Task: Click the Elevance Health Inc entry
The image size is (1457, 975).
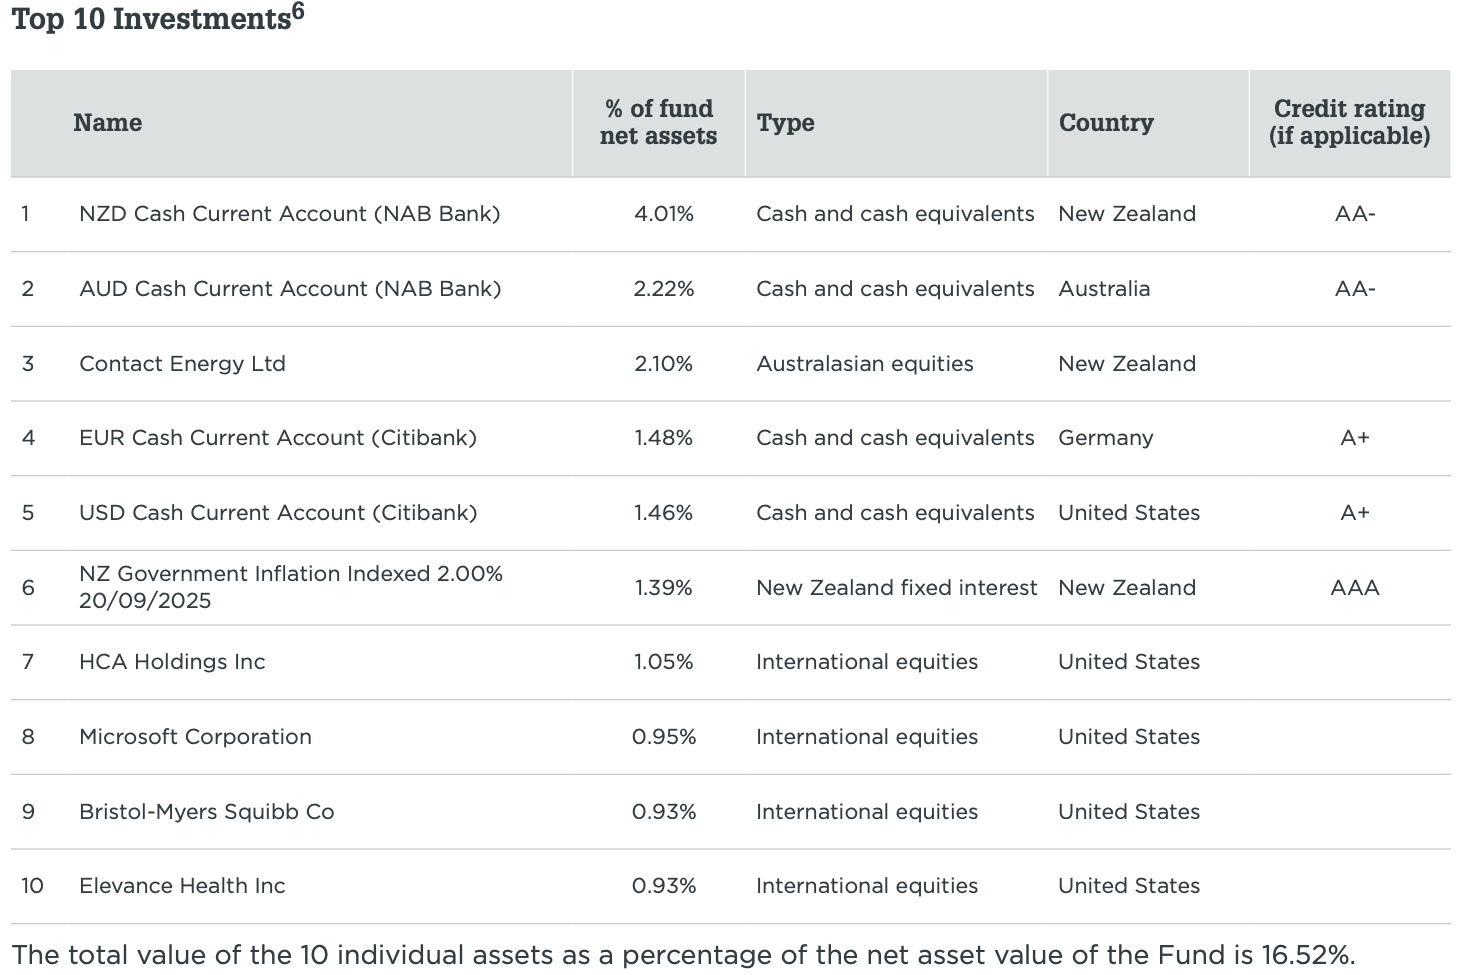Action: (182, 886)
